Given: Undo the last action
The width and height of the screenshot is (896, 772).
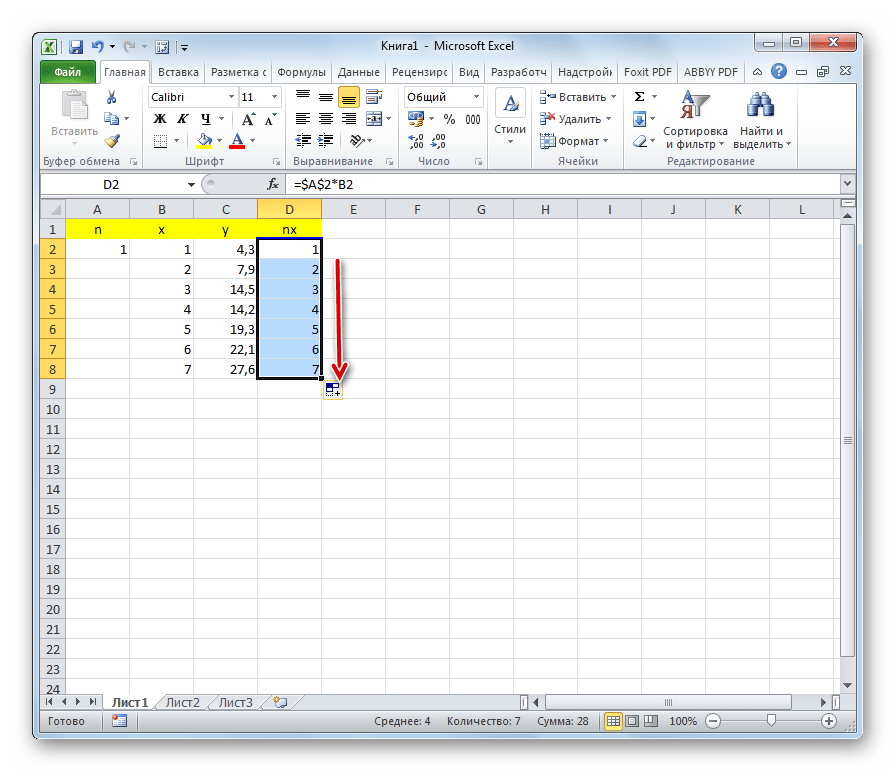Looking at the screenshot, I should click(x=97, y=46).
